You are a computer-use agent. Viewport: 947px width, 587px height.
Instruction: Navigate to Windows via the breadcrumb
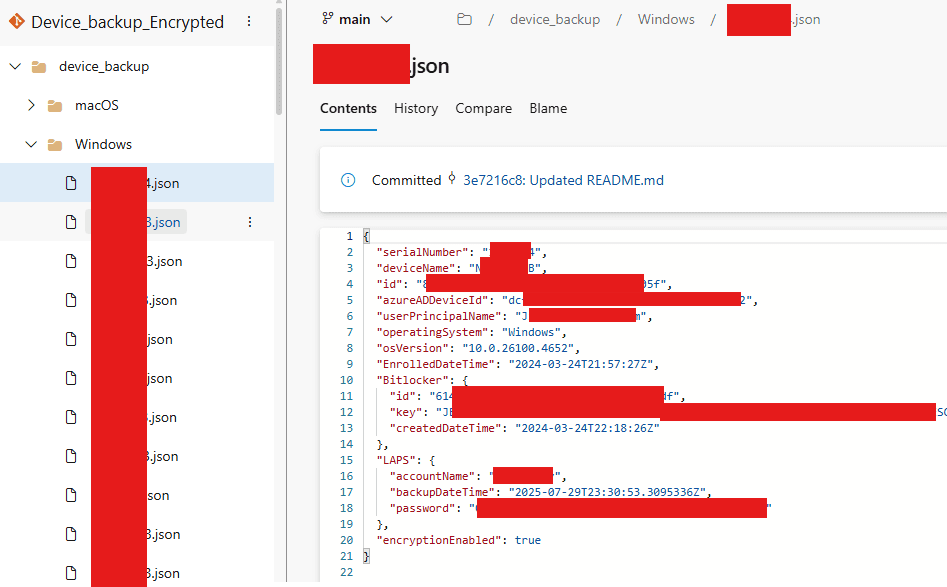coord(665,19)
